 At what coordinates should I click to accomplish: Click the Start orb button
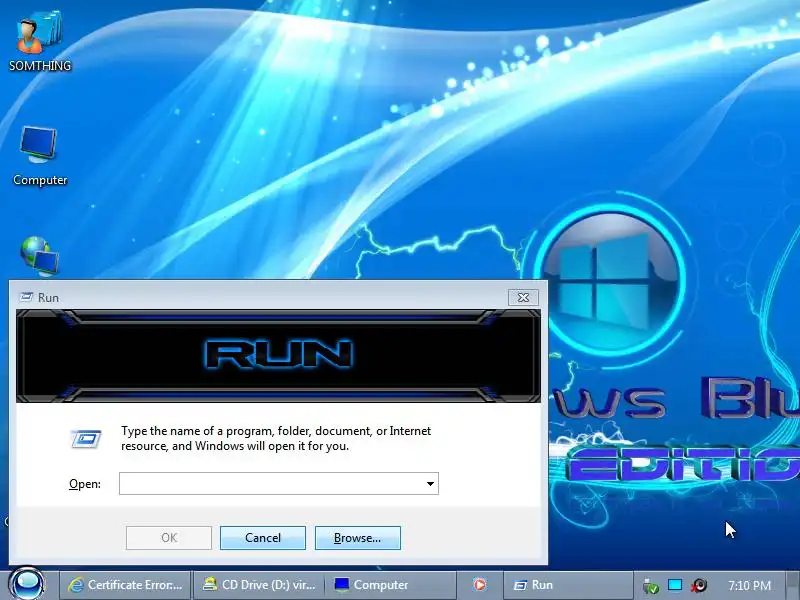click(x=27, y=584)
